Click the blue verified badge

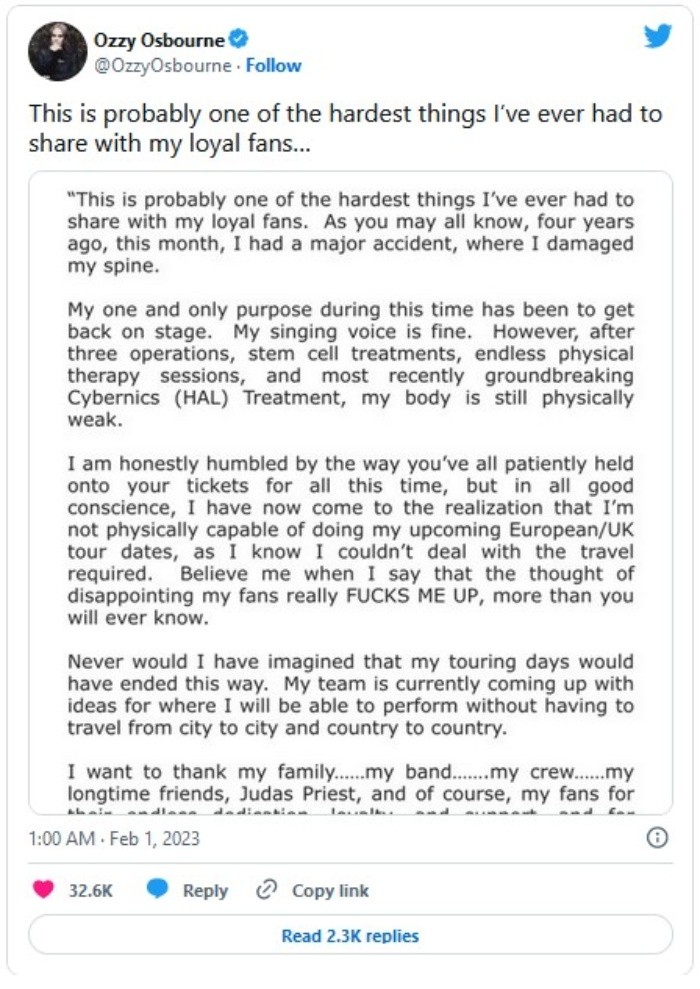point(239,40)
